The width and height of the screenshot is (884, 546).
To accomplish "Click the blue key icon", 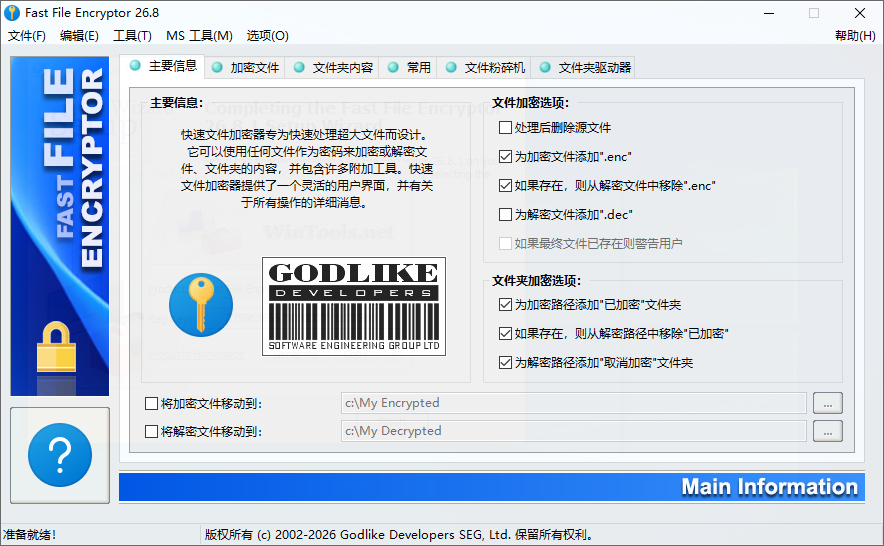I will [201, 305].
